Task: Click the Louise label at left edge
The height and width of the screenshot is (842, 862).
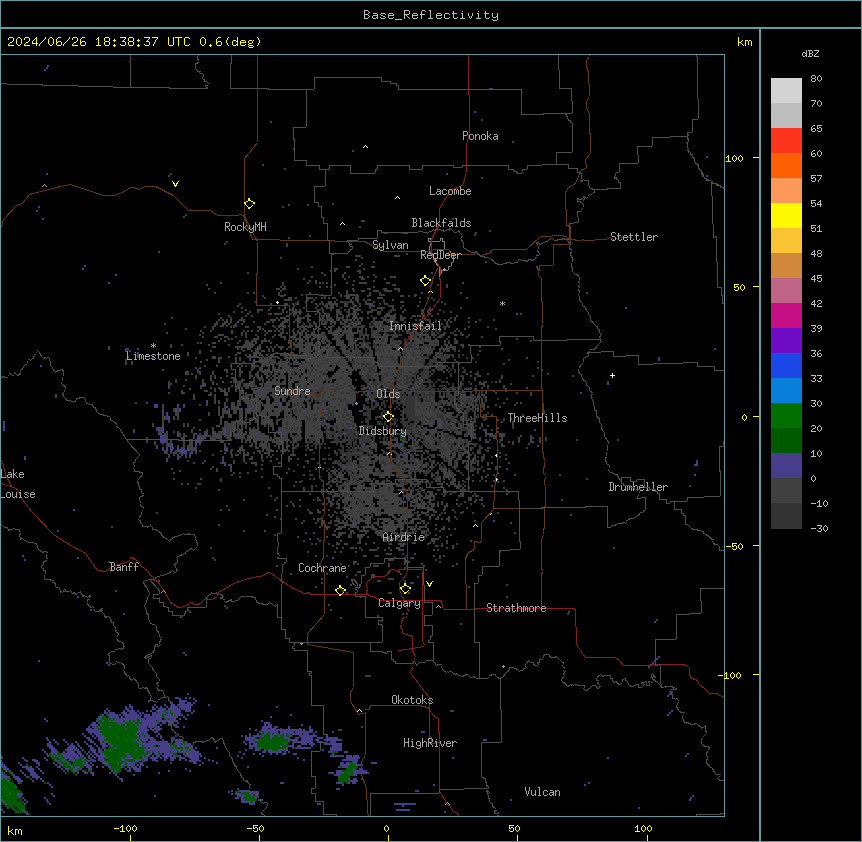Action: pyautogui.click(x=18, y=494)
